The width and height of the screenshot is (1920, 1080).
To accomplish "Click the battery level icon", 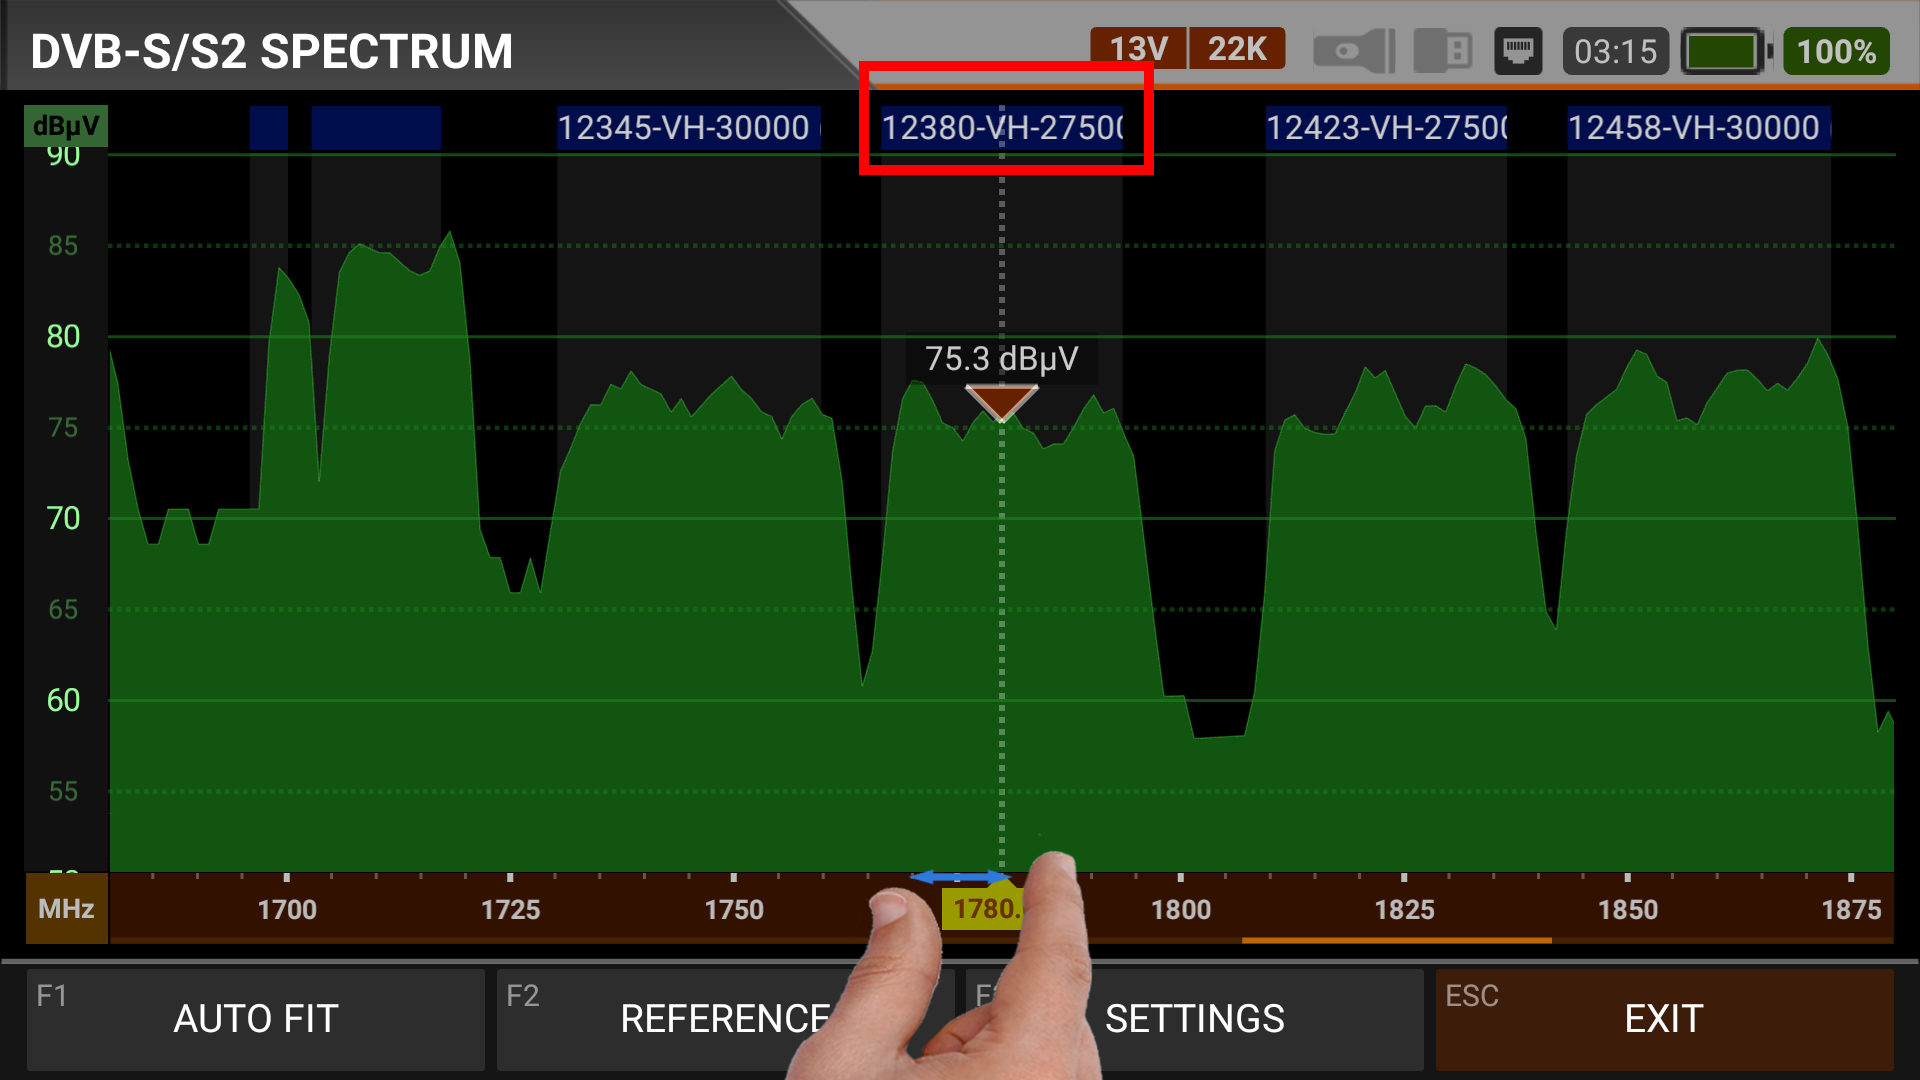I will [1725, 51].
